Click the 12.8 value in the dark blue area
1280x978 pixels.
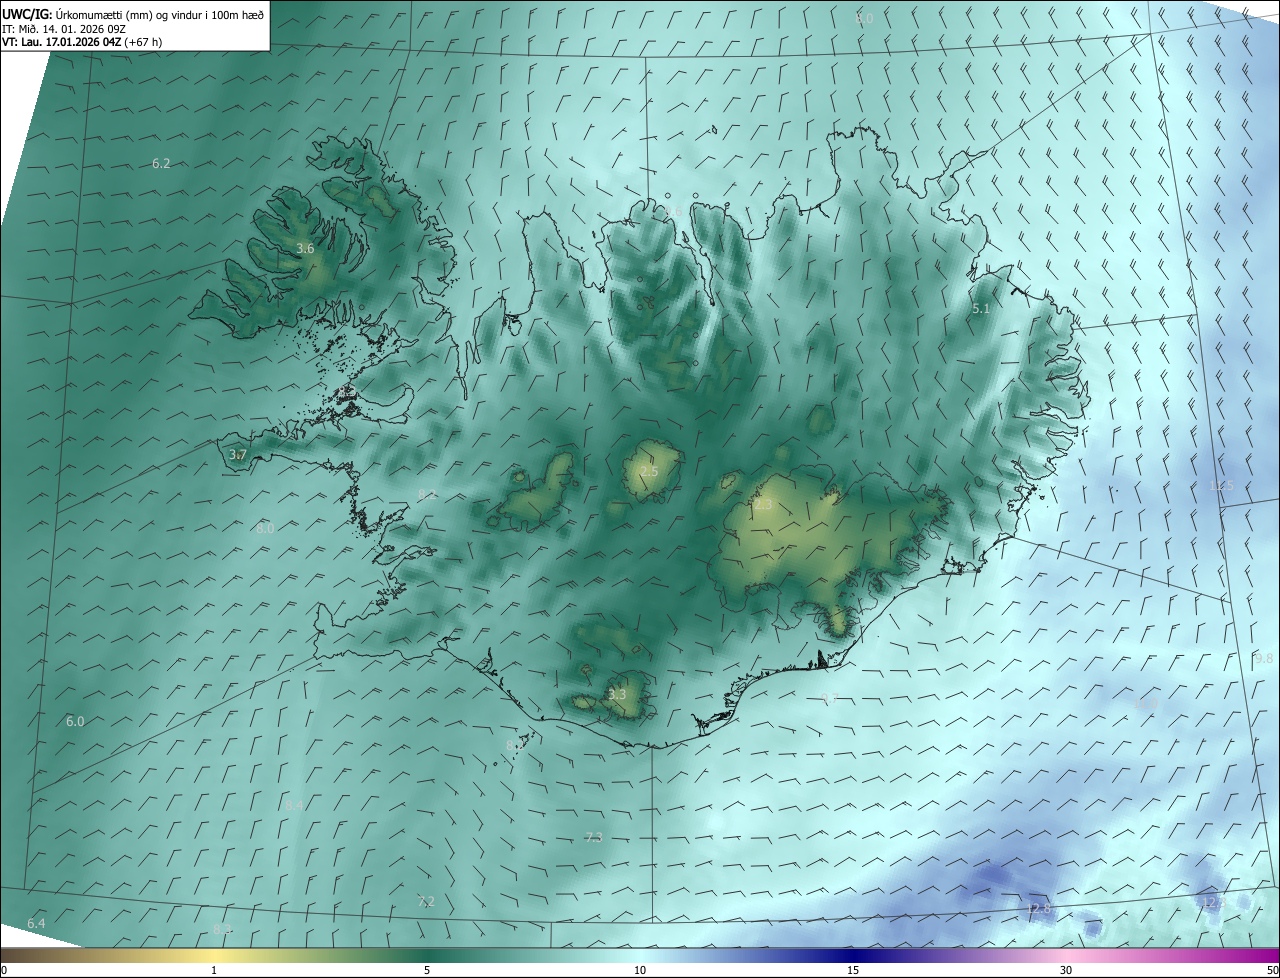[x=1039, y=908]
